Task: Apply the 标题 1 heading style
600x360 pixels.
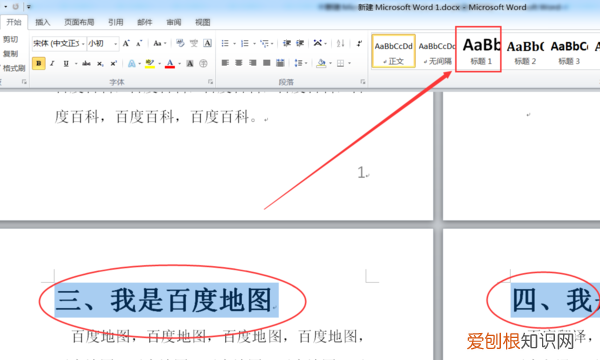Action: tap(478, 50)
